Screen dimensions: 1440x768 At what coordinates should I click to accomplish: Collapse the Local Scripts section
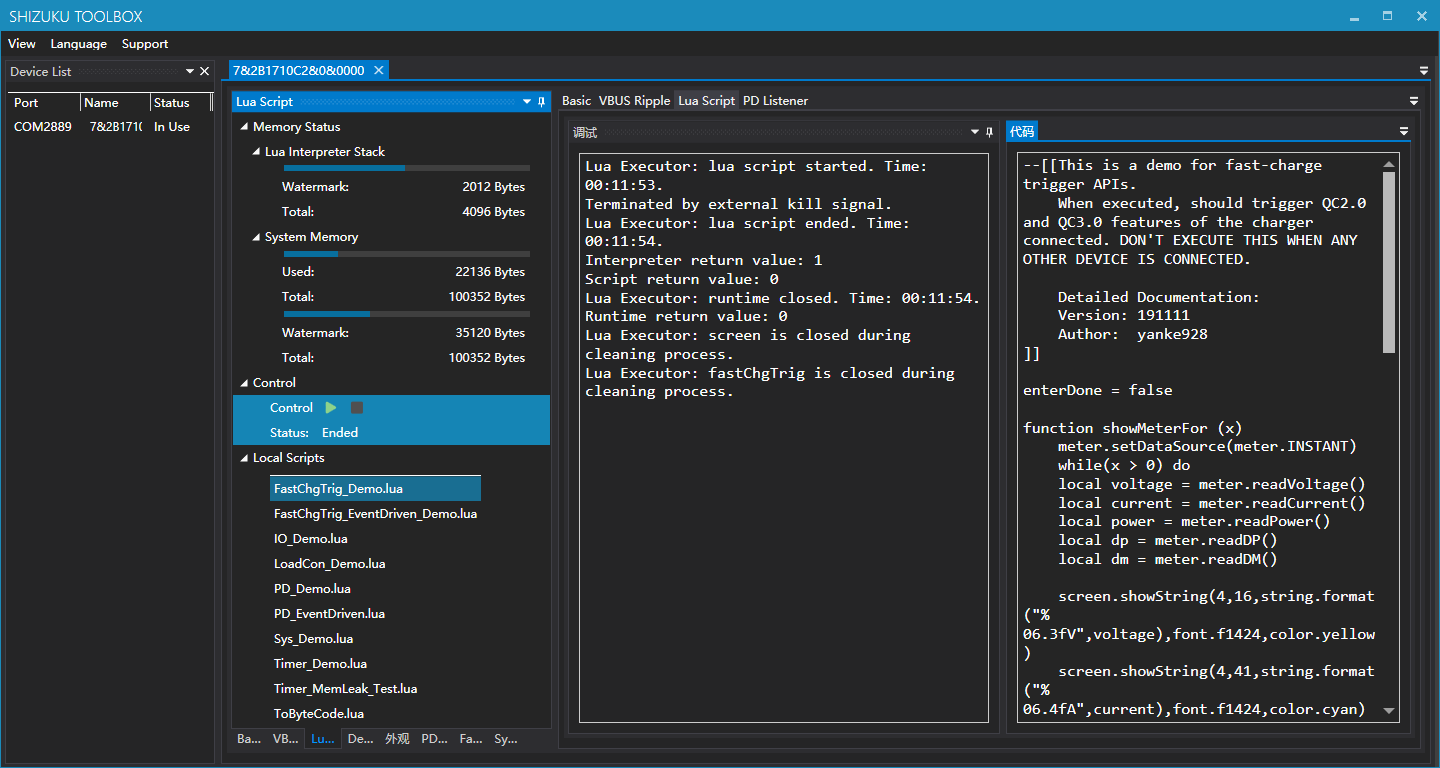[244, 458]
